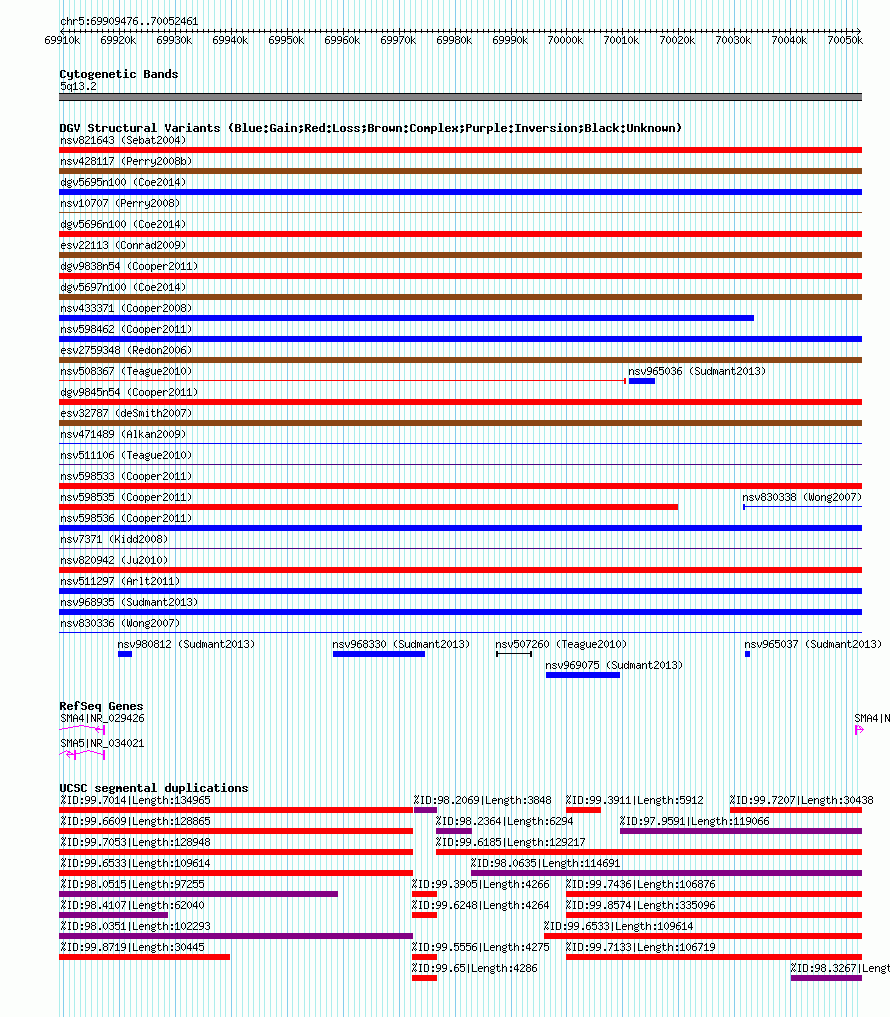Click the DGV Structural Variants track title

click(x=370, y=128)
